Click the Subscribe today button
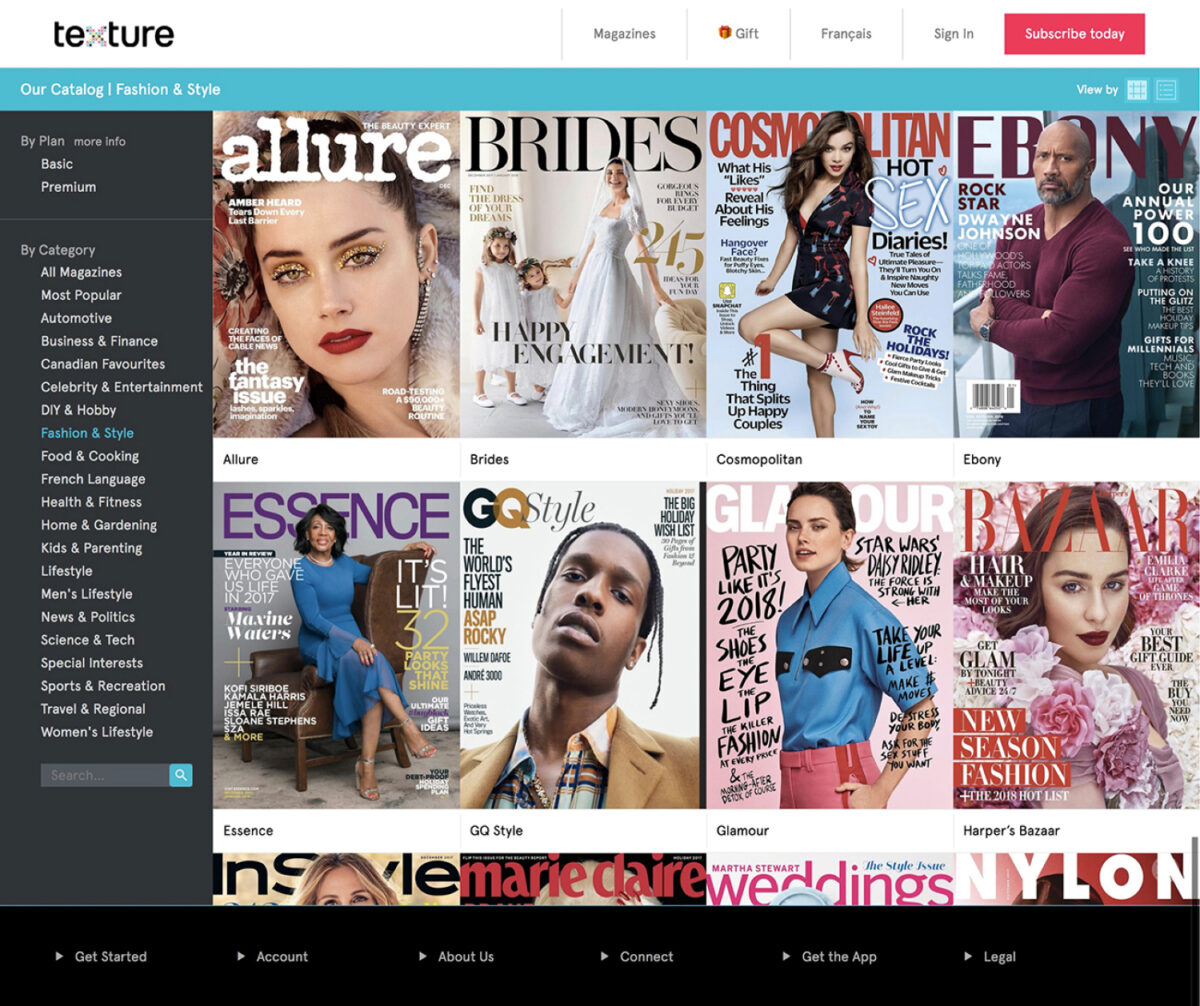This screenshot has width=1200, height=1006. pos(1075,34)
